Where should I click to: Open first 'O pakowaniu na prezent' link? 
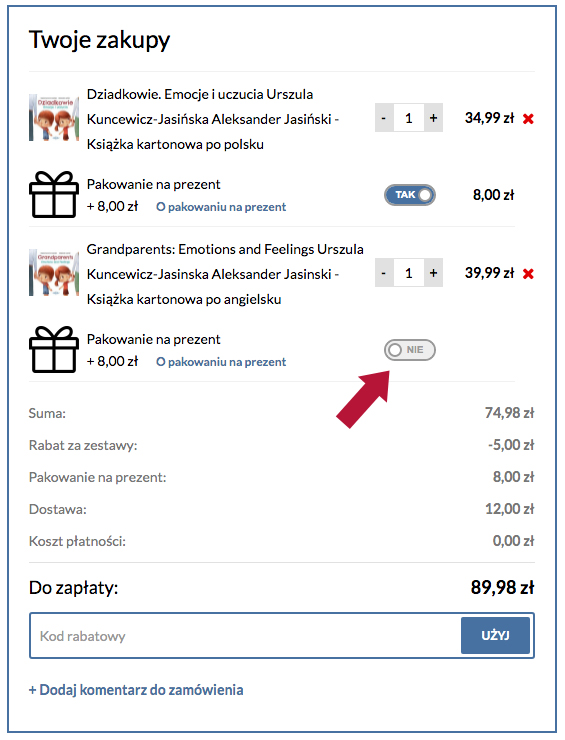point(221,207)
